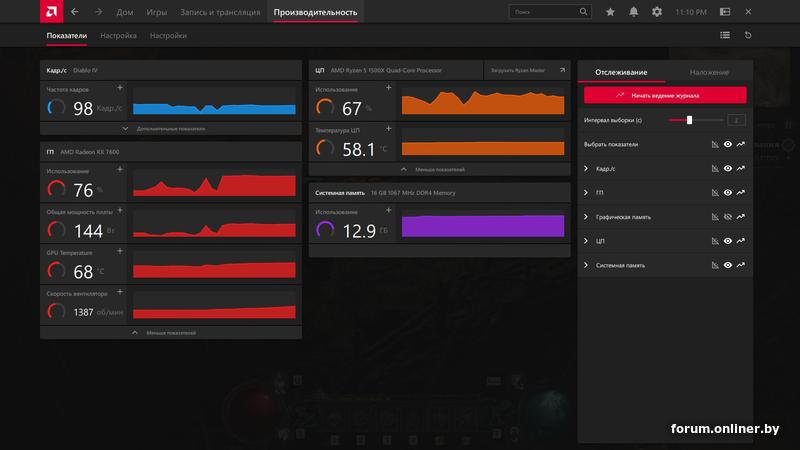Click log chart icon in ГП row
800x450 pixels.
[715, 192]
